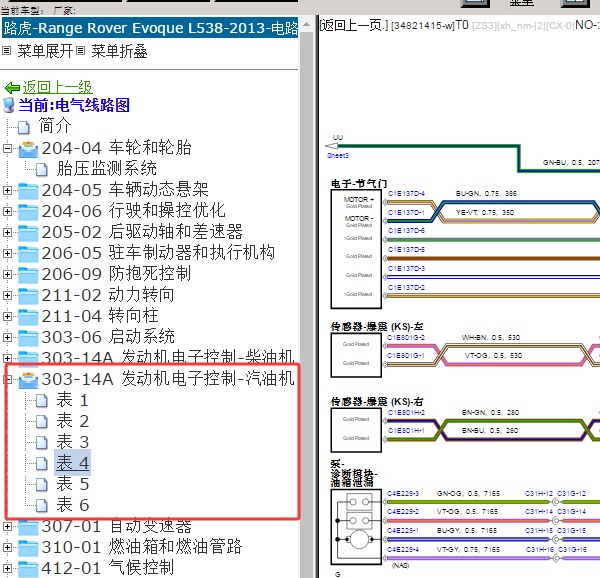
Task: Click the UU off-page arrow symbol
Action: (x=331, y=146)
